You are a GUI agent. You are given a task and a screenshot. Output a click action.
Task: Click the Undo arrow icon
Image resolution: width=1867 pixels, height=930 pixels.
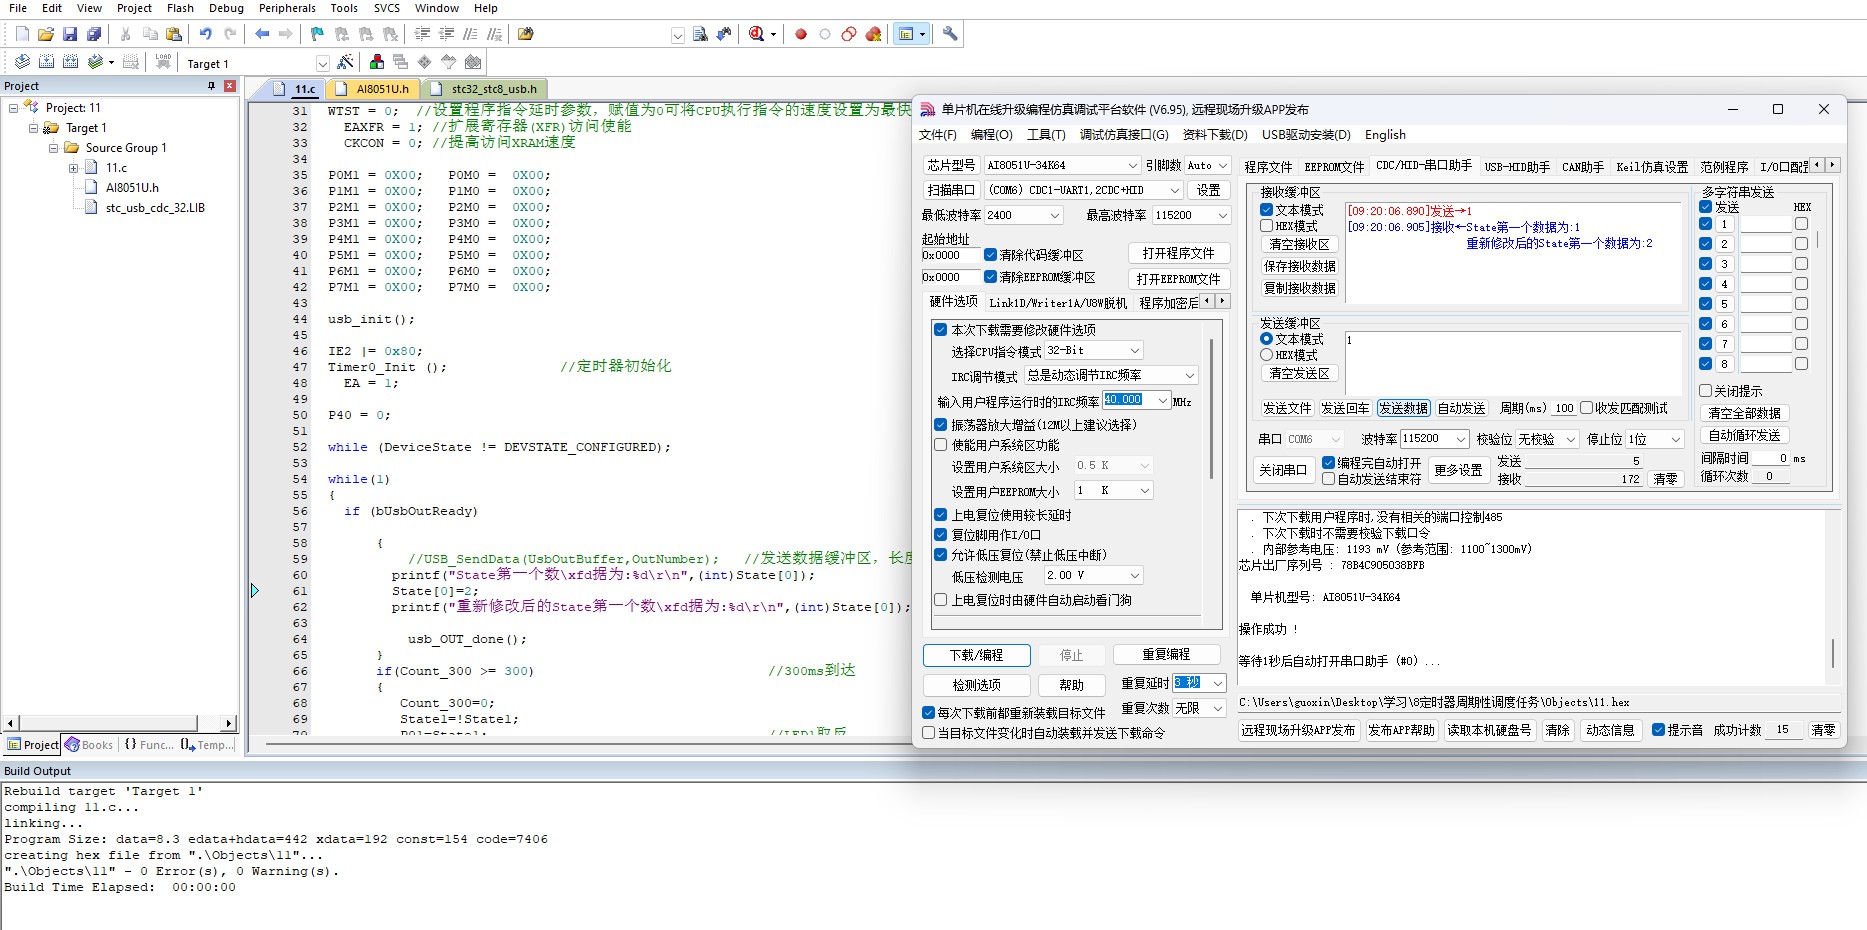coord(206,34)
